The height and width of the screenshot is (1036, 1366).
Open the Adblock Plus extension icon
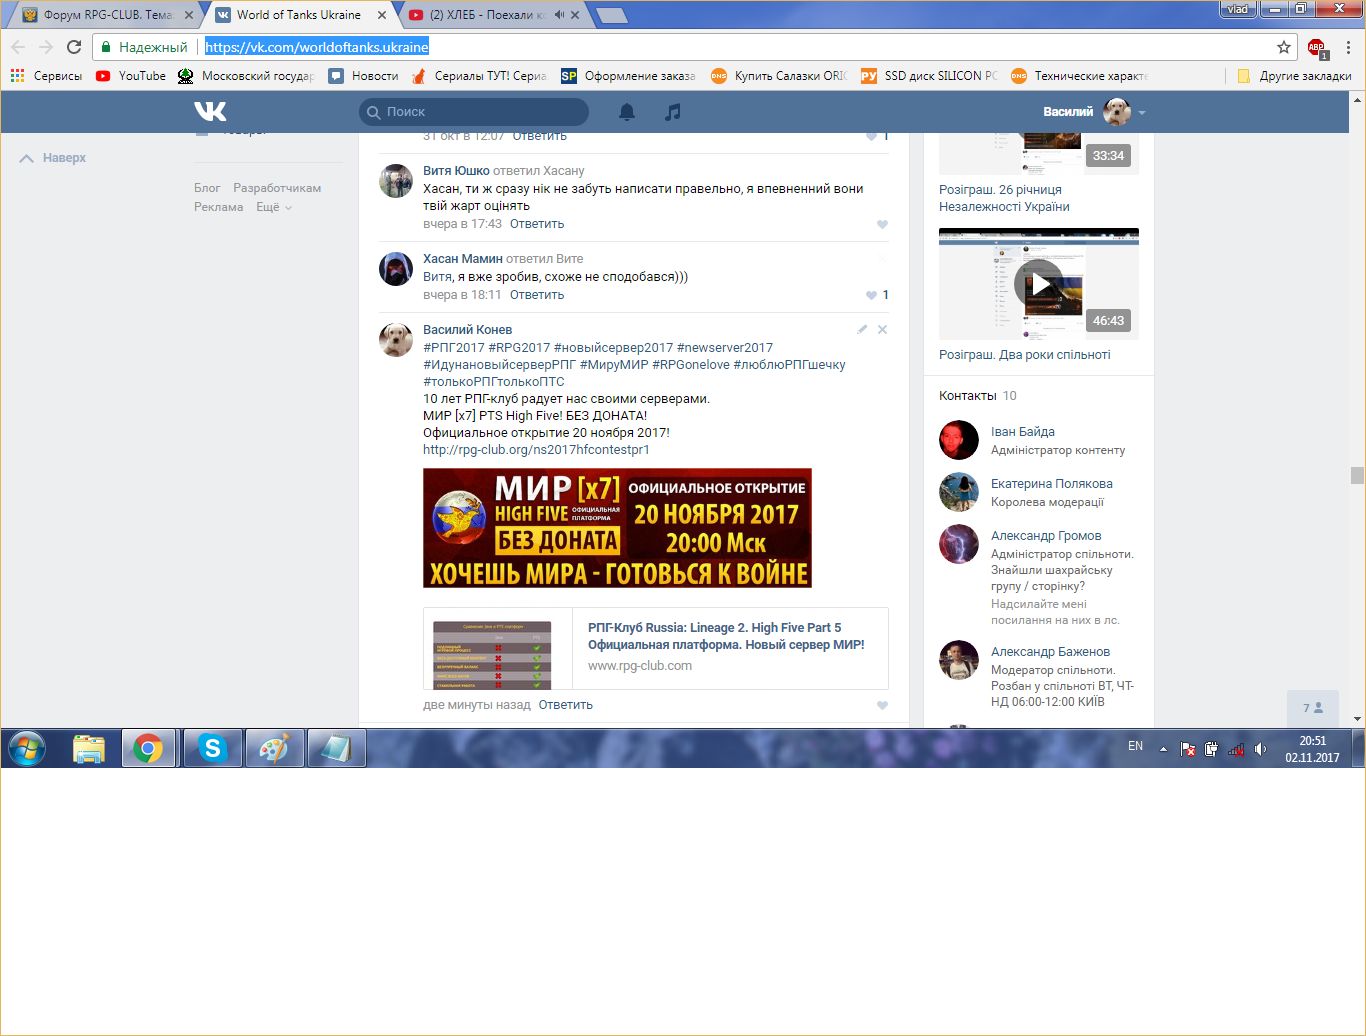[x=1316, y=47]
